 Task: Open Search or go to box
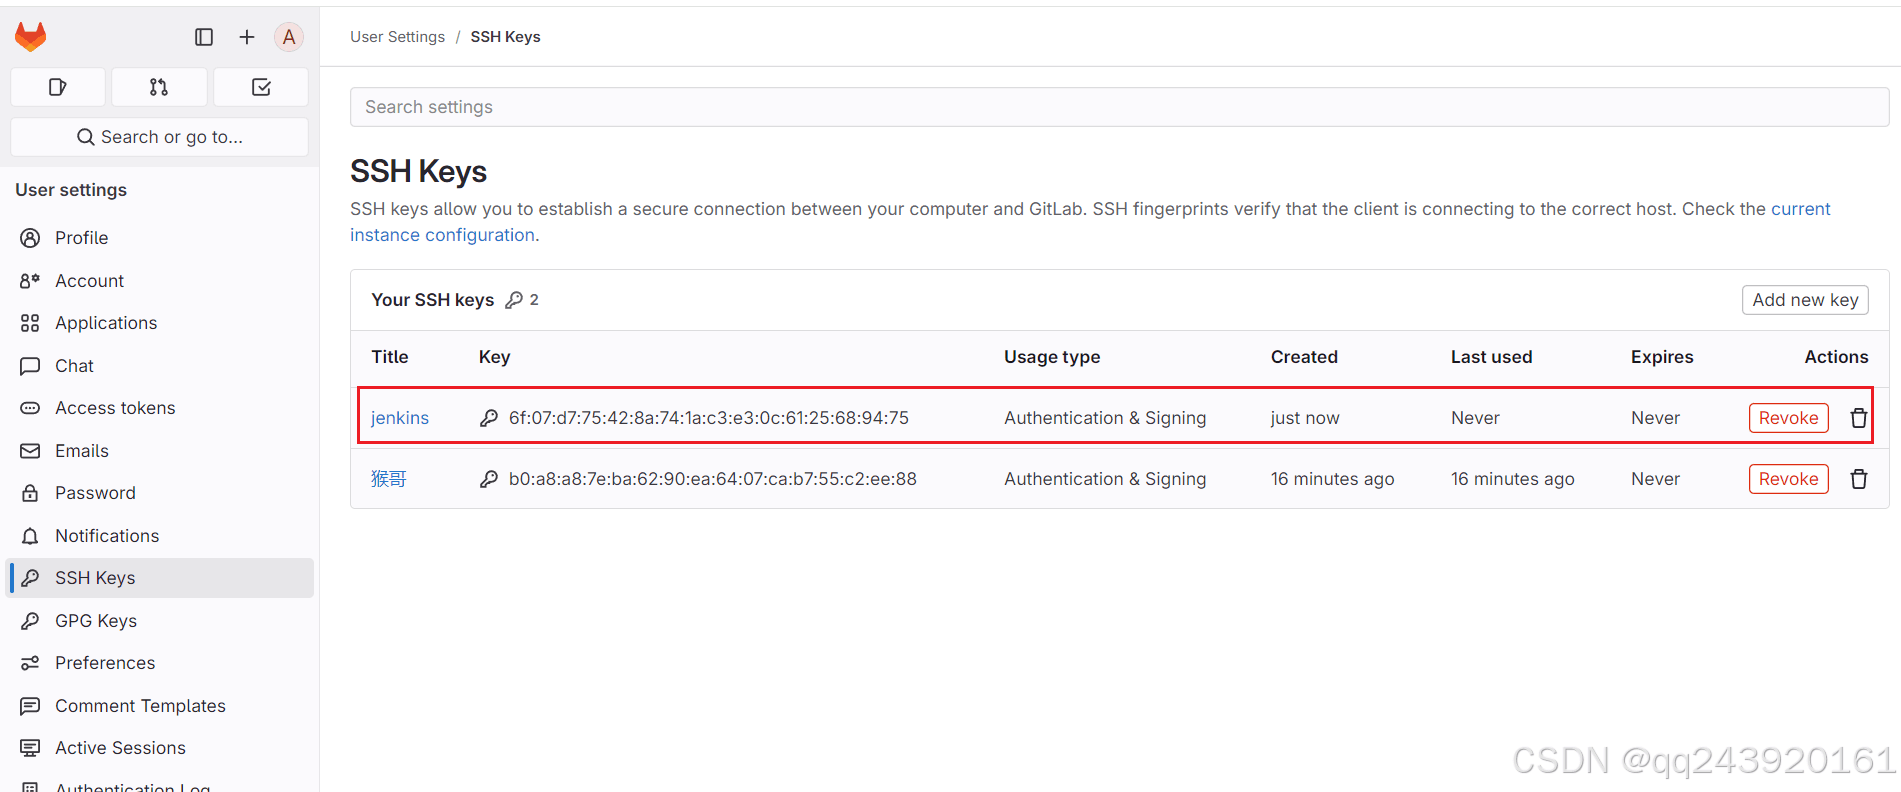(160, 137)
